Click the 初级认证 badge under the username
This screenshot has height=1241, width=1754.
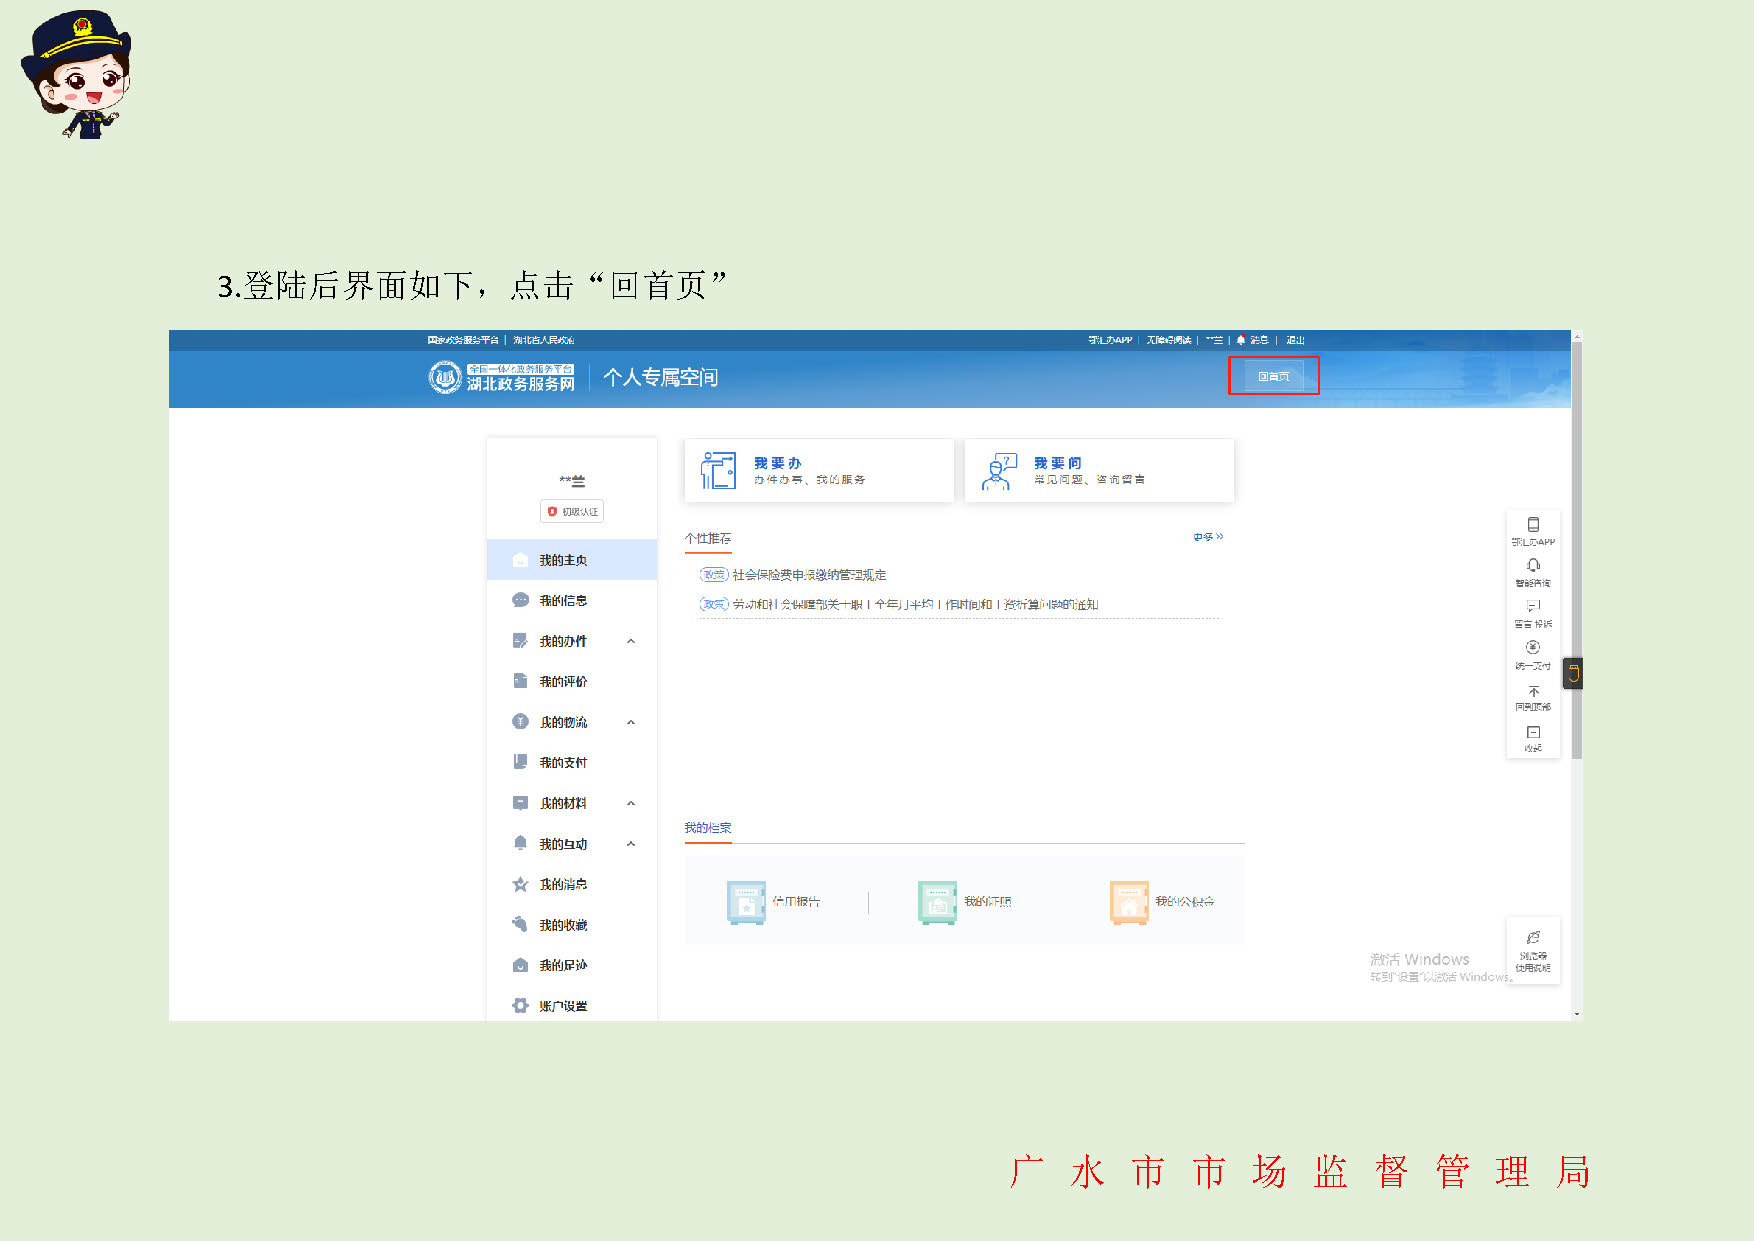click(x=572, y=511)
